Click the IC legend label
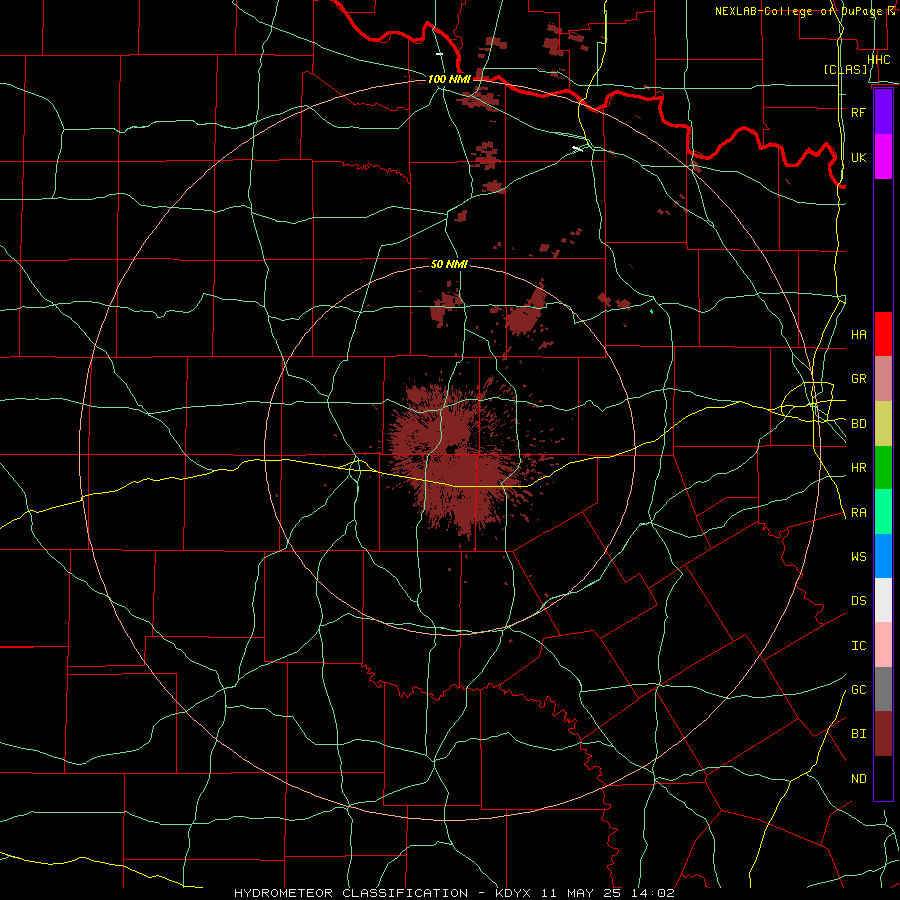Viewport: 900px width, 900px height. [x=858, y=645]
